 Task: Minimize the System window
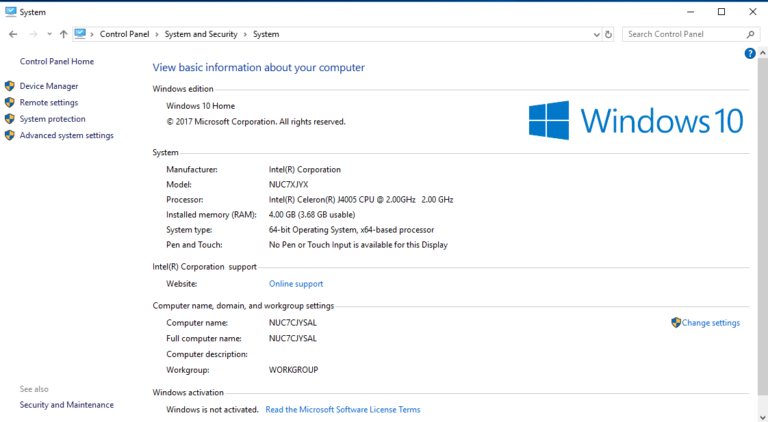[x=691, y=12]
